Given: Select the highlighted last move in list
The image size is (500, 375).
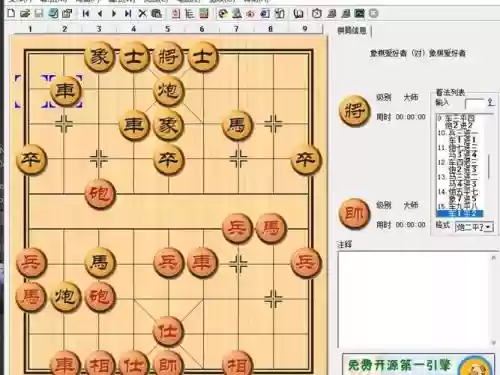Looking at the screenshot, I should point(460,213).
